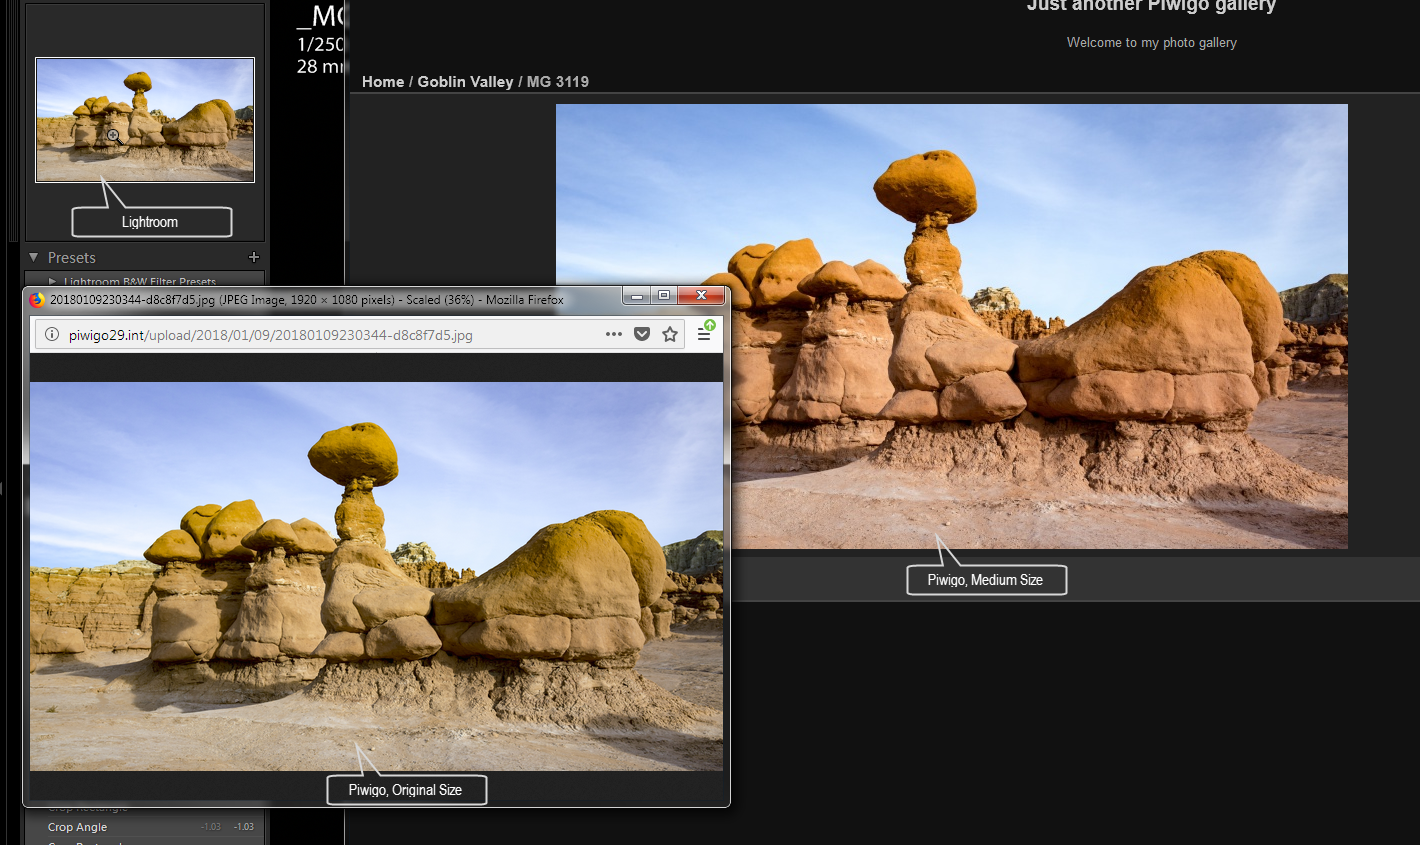Click the MG 3119 breadcrumb text
This screenshot has height=845, width=1420.
coord(558,82)
